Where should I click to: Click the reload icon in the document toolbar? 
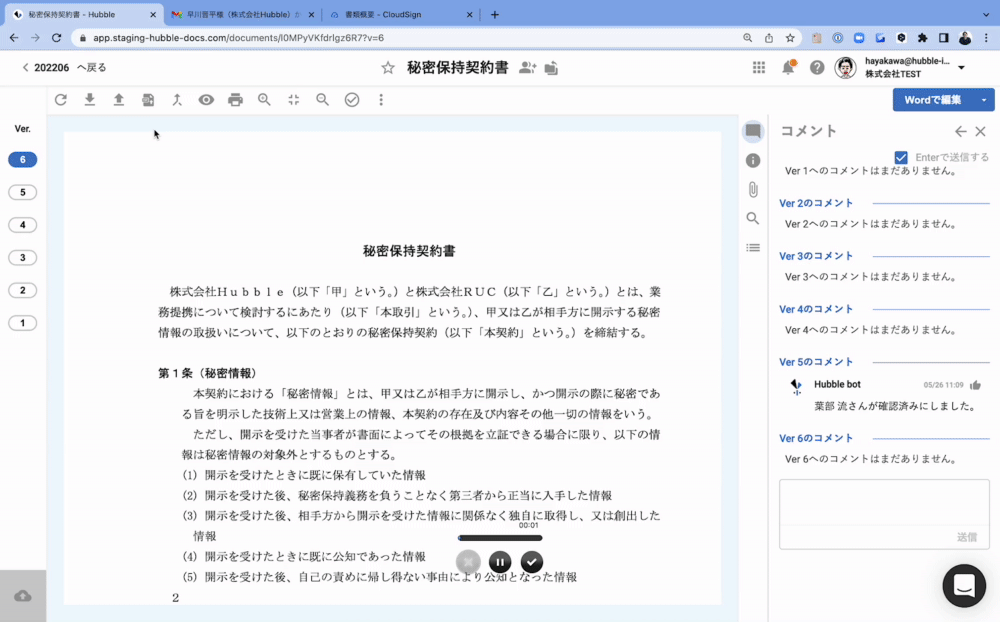61,100
